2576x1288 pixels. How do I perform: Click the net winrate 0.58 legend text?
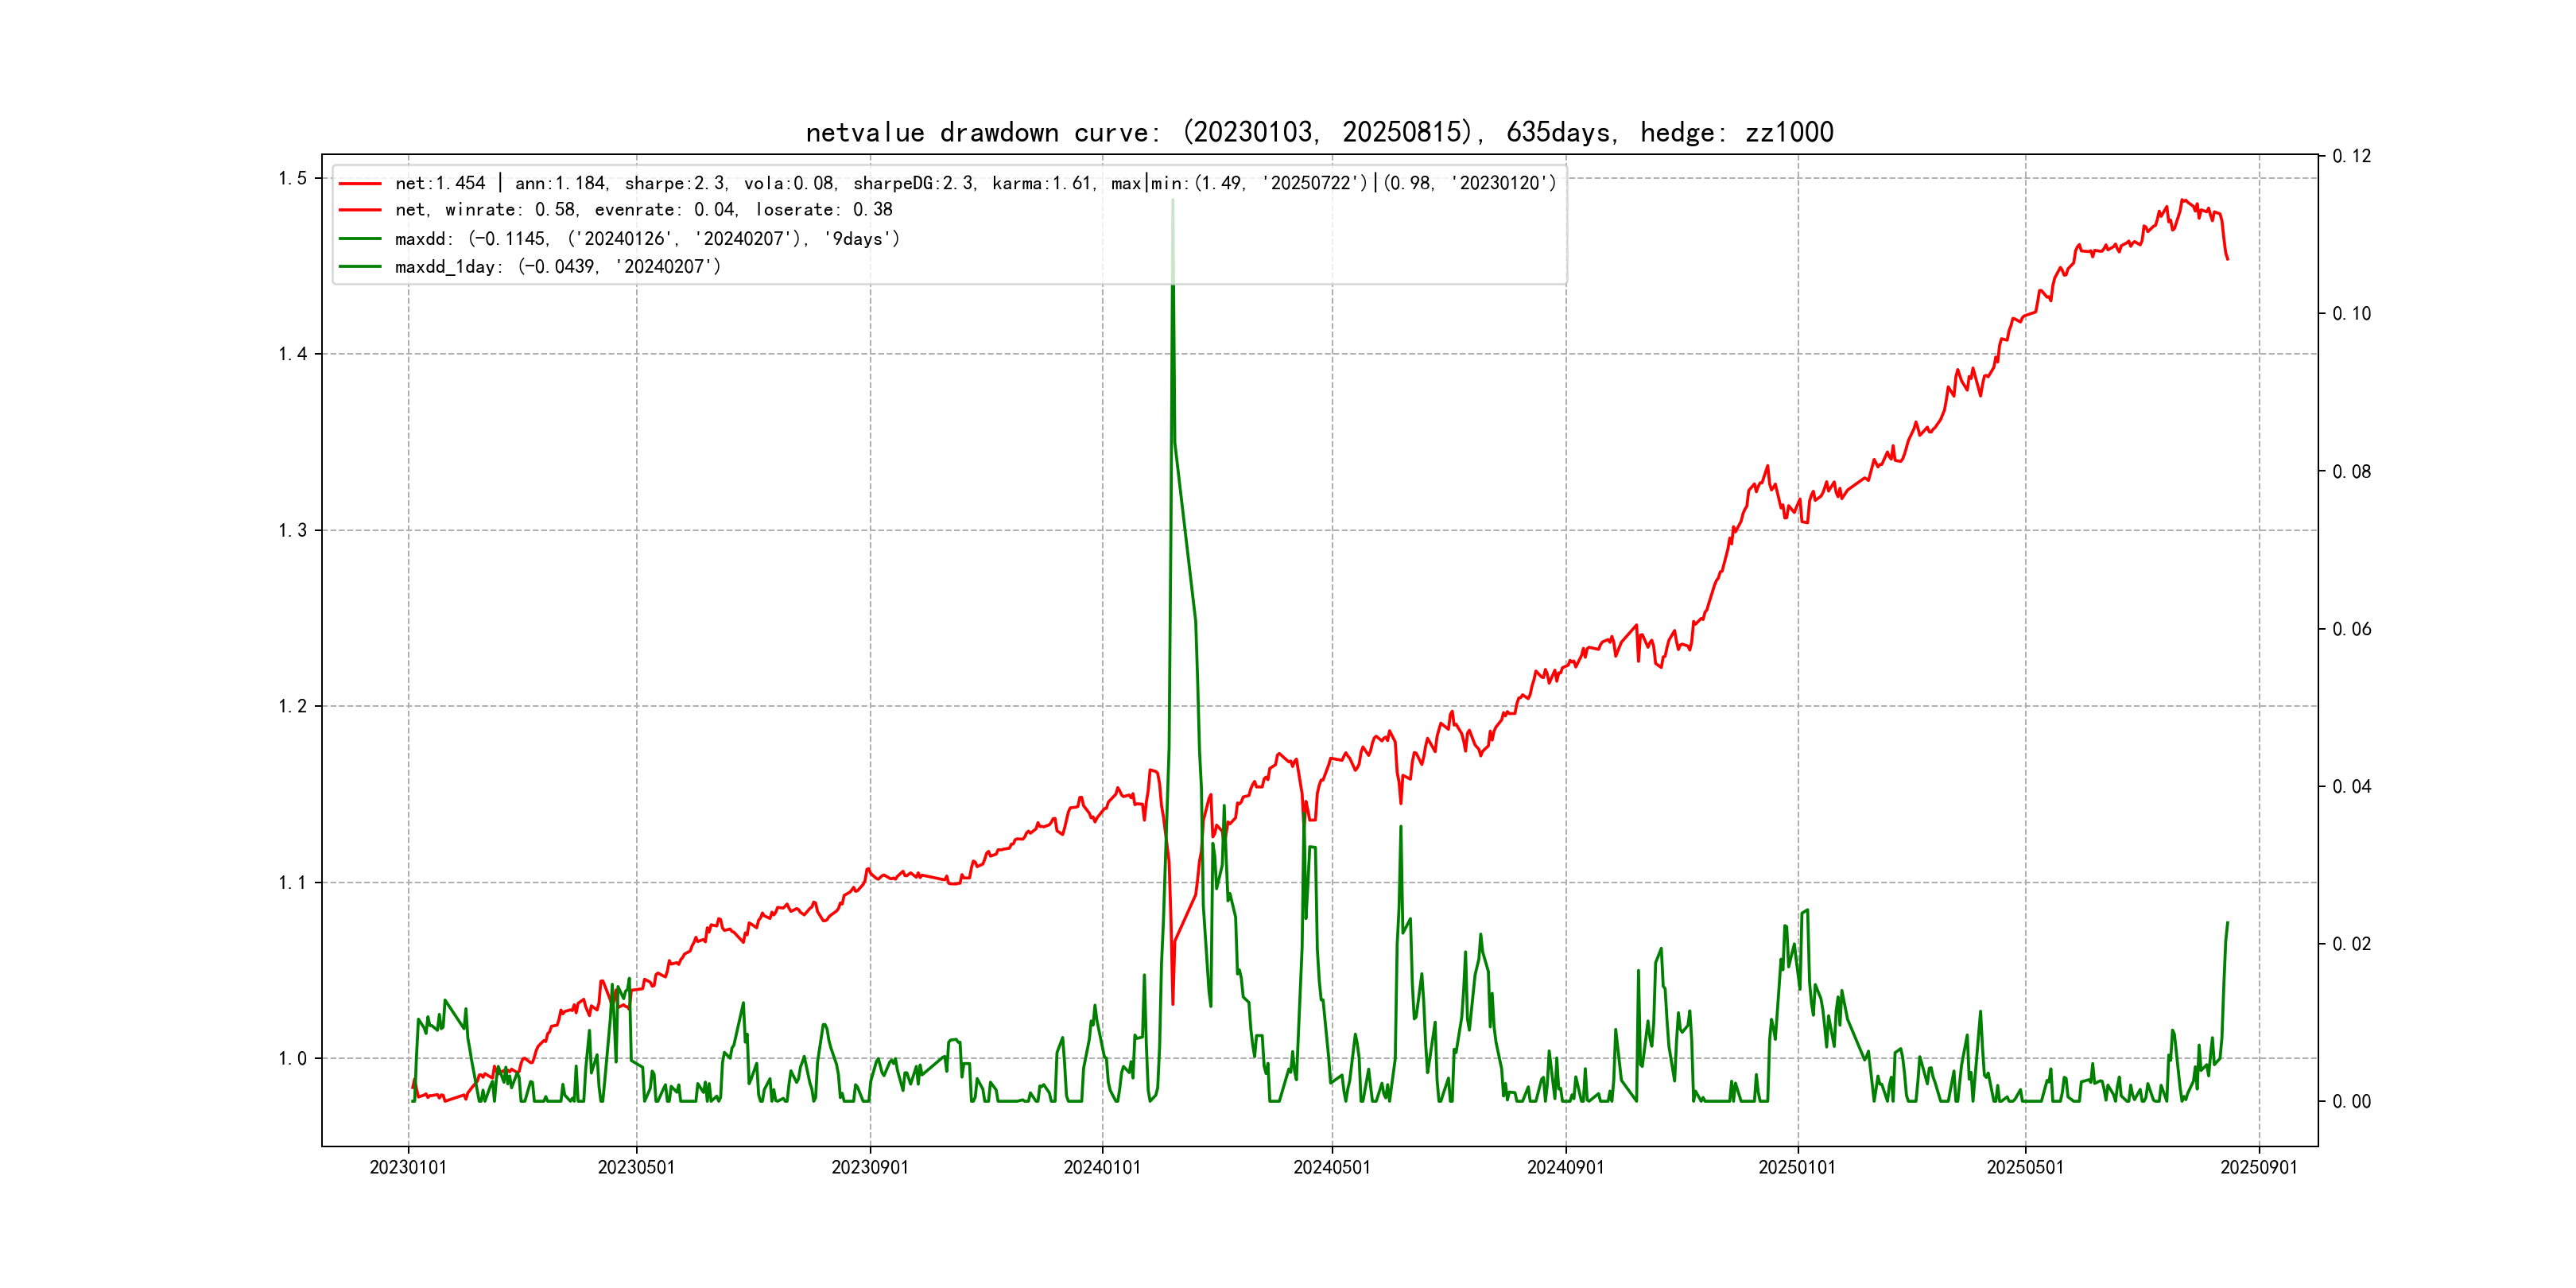tap(643, 210)
